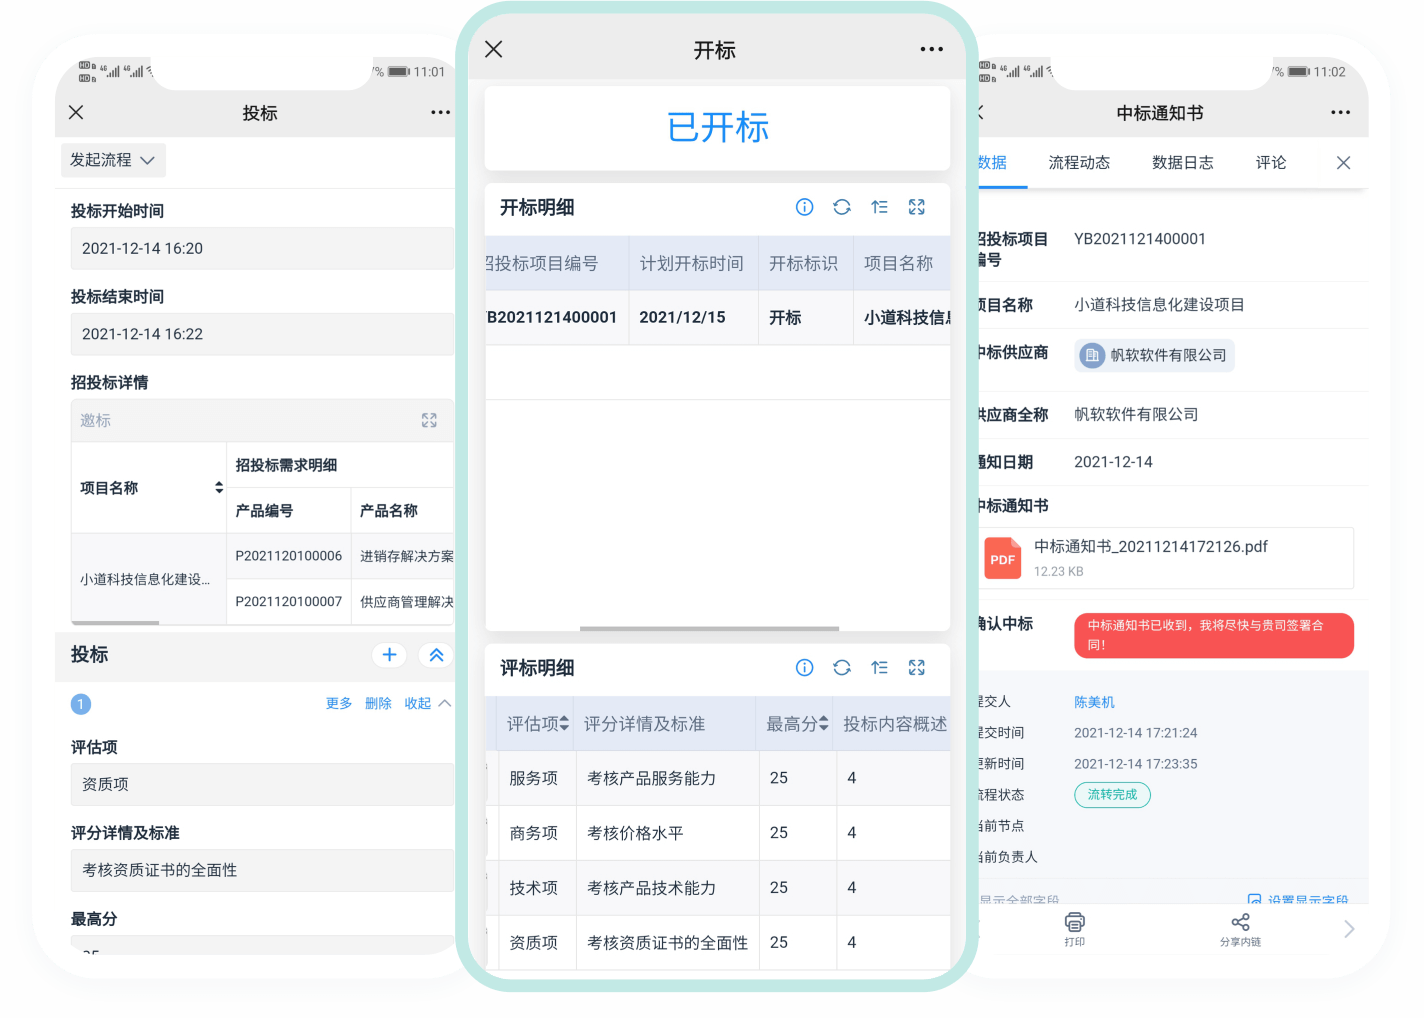
Task: Switch to the 流程动态 tab
Action: [1079, 163]
